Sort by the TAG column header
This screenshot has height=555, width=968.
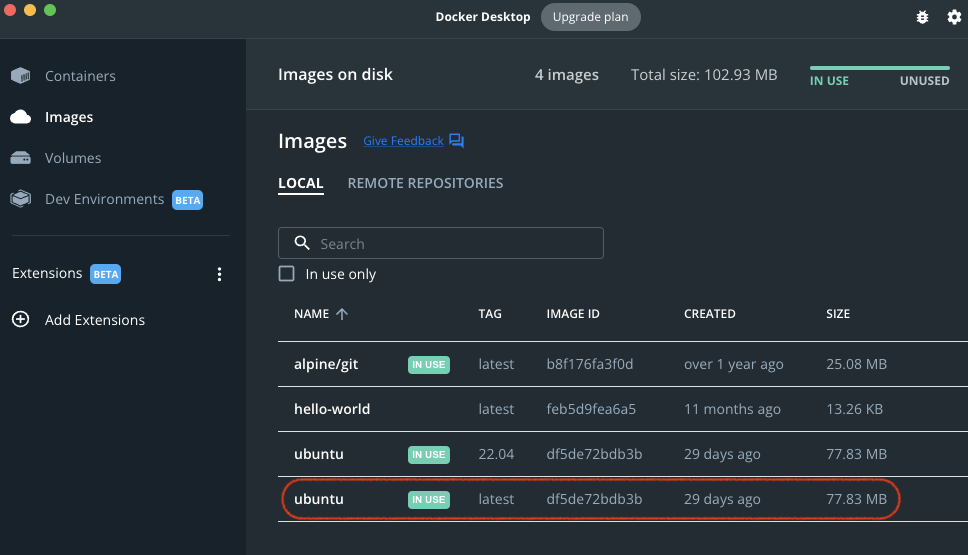click(x=490, y=314)
